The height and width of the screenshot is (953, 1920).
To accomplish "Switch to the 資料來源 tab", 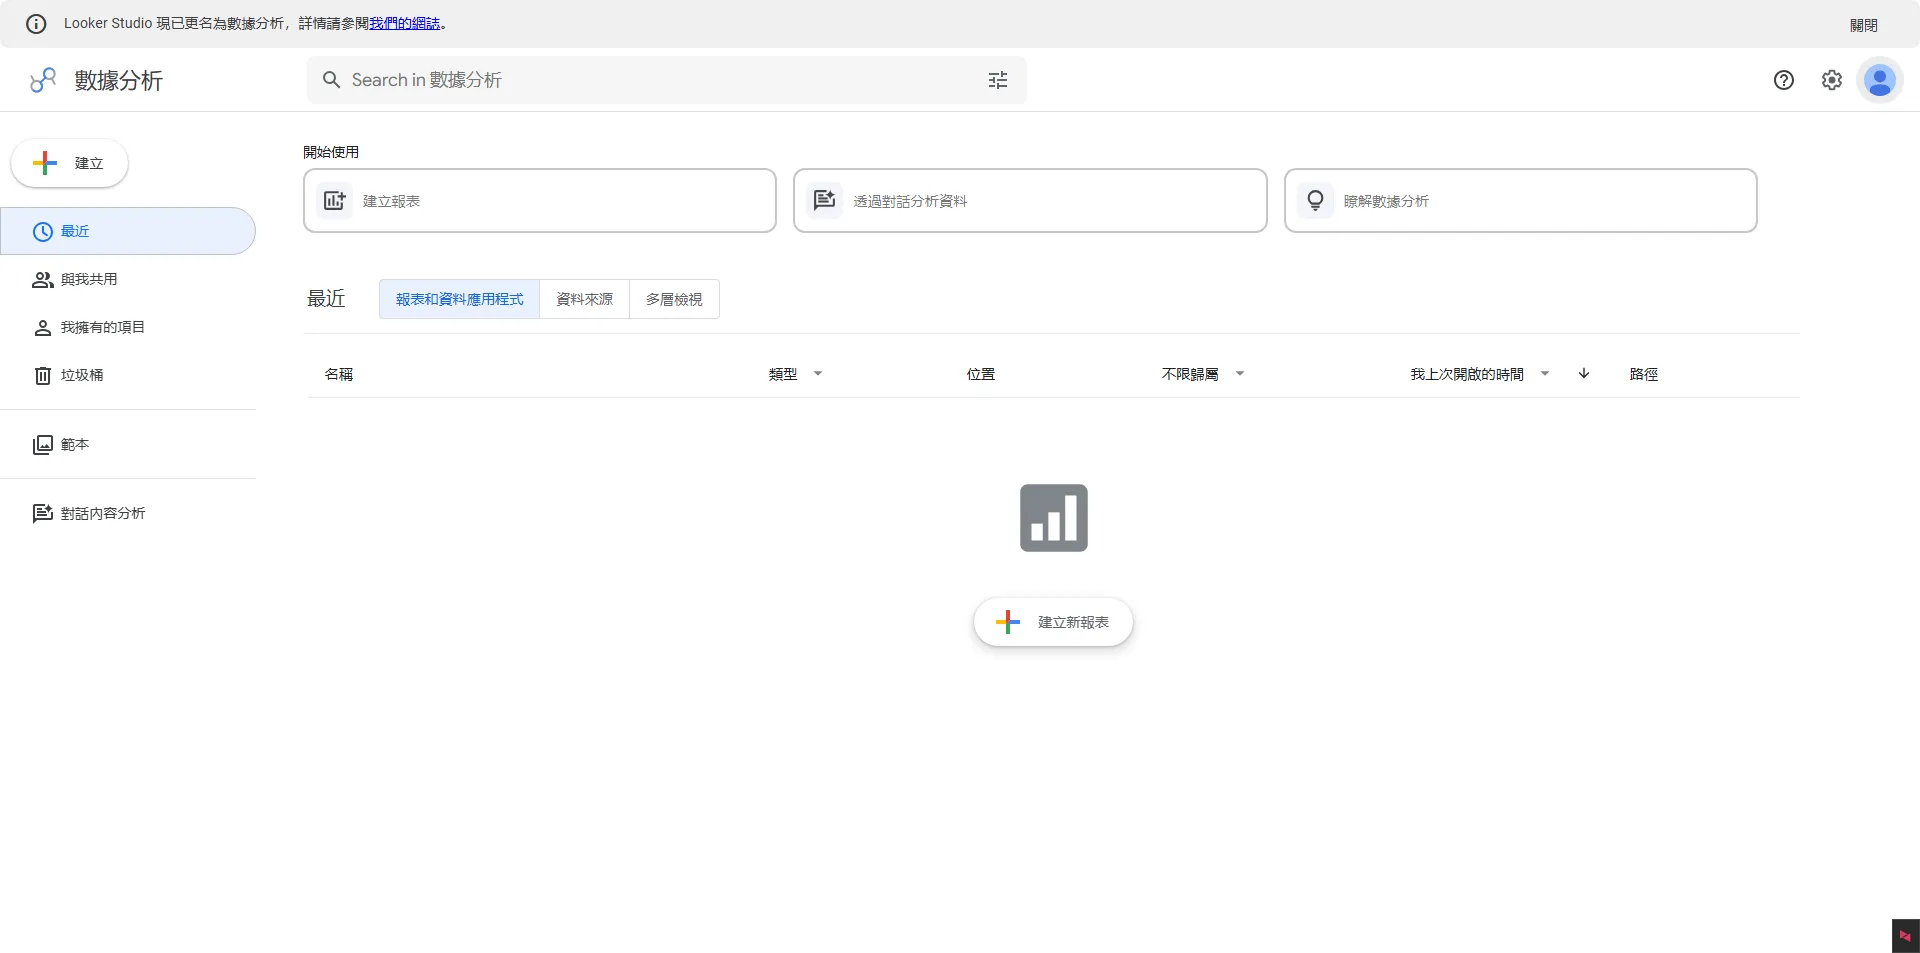I will (x=584, y=299).
